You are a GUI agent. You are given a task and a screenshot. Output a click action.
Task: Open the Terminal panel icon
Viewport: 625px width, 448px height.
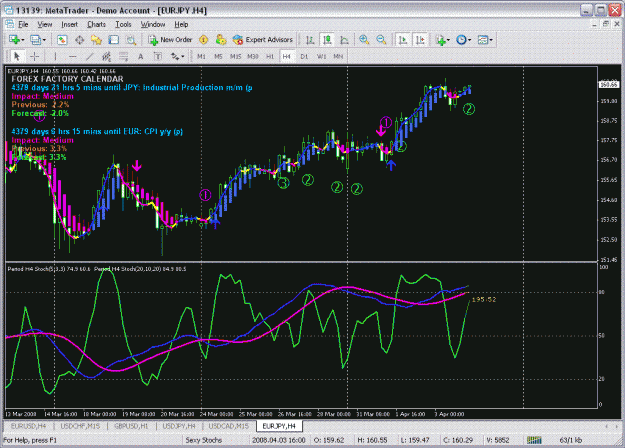pyautogui.click(x=114, y=40)
